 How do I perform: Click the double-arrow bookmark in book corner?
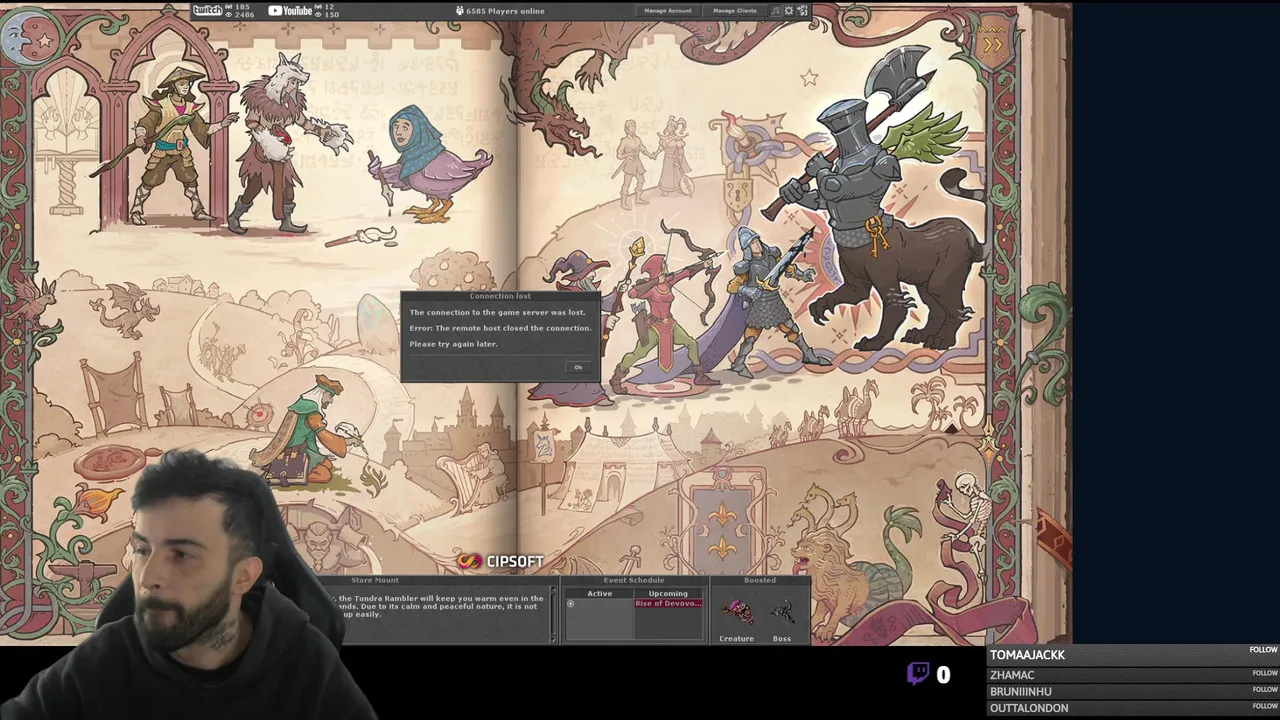[x=992, y=45]
